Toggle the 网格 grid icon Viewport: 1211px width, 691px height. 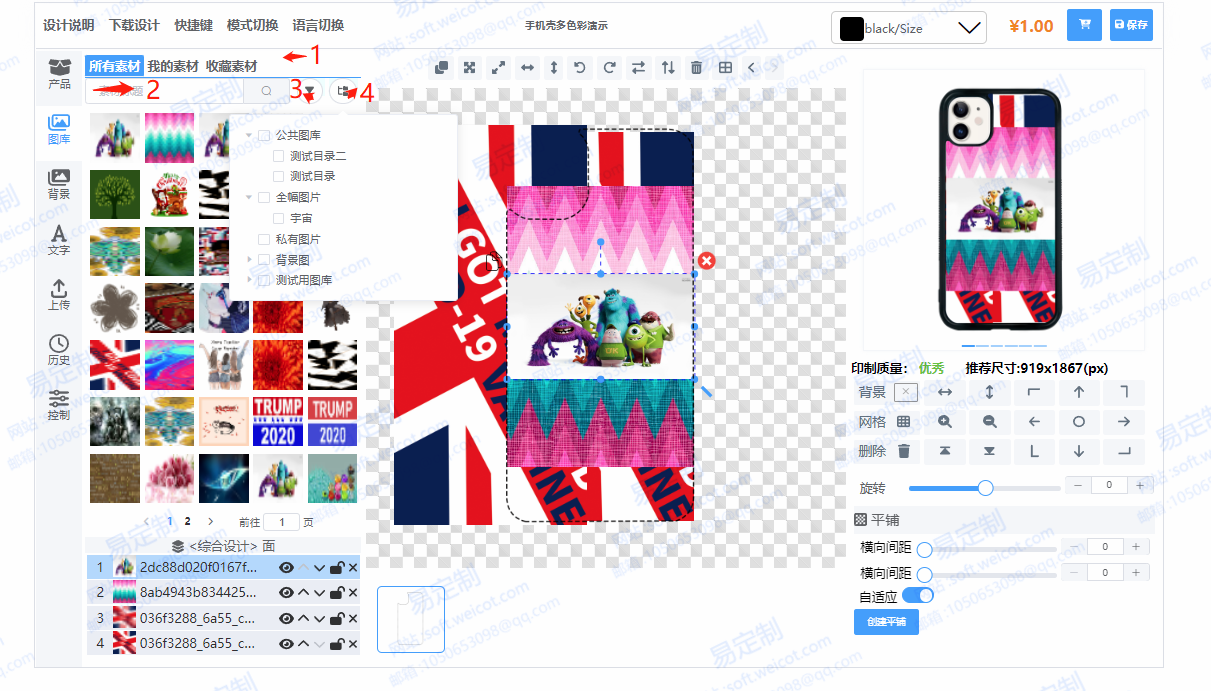click(904, 422)
